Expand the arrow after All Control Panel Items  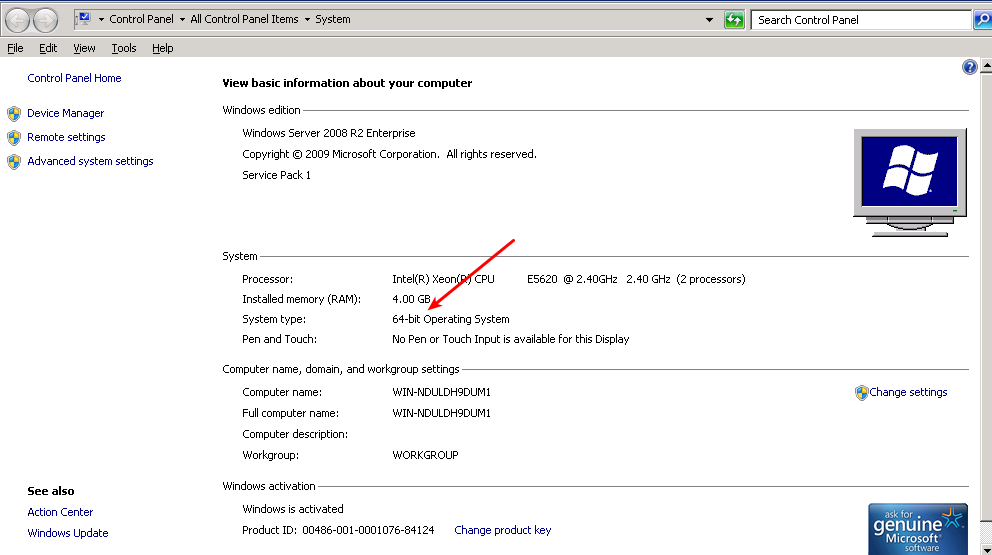[307, 20]
